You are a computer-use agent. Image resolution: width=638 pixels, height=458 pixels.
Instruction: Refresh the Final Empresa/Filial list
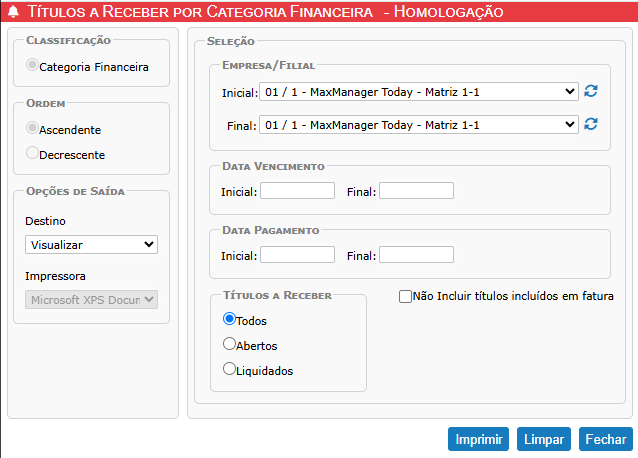[591, 125]
